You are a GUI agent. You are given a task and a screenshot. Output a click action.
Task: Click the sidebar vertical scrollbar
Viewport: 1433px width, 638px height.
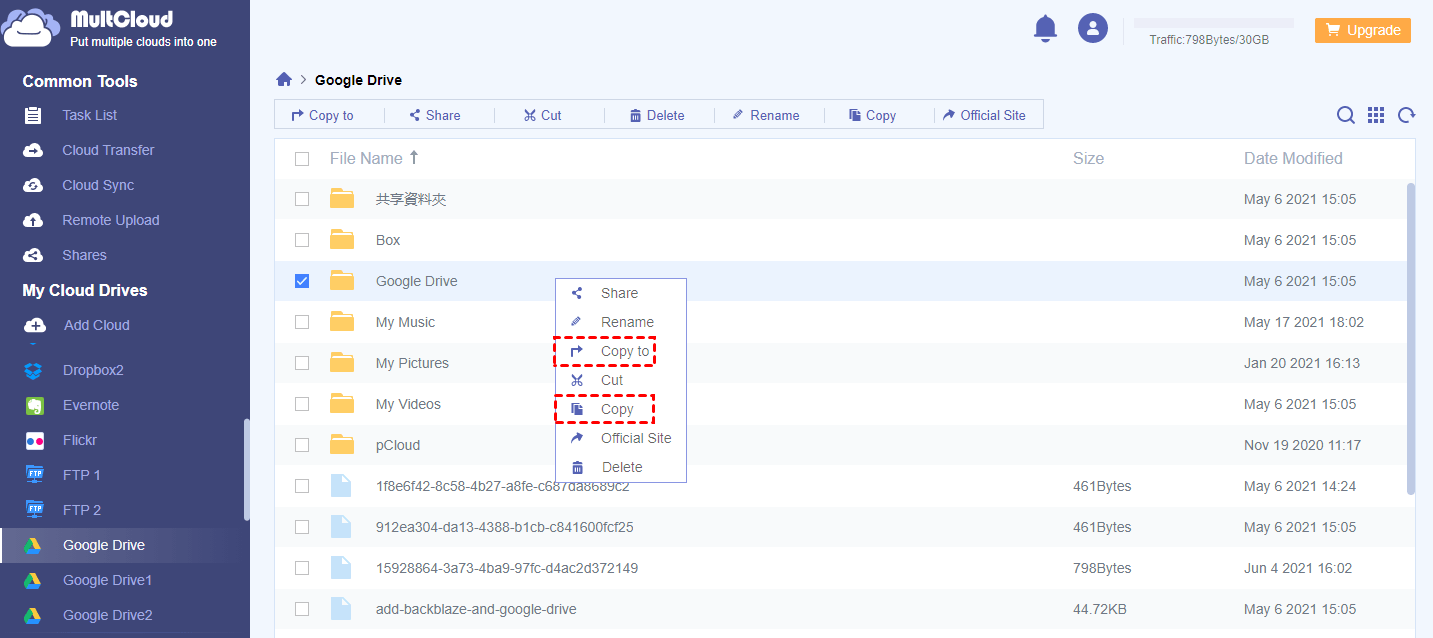click(x=246, y=469)
